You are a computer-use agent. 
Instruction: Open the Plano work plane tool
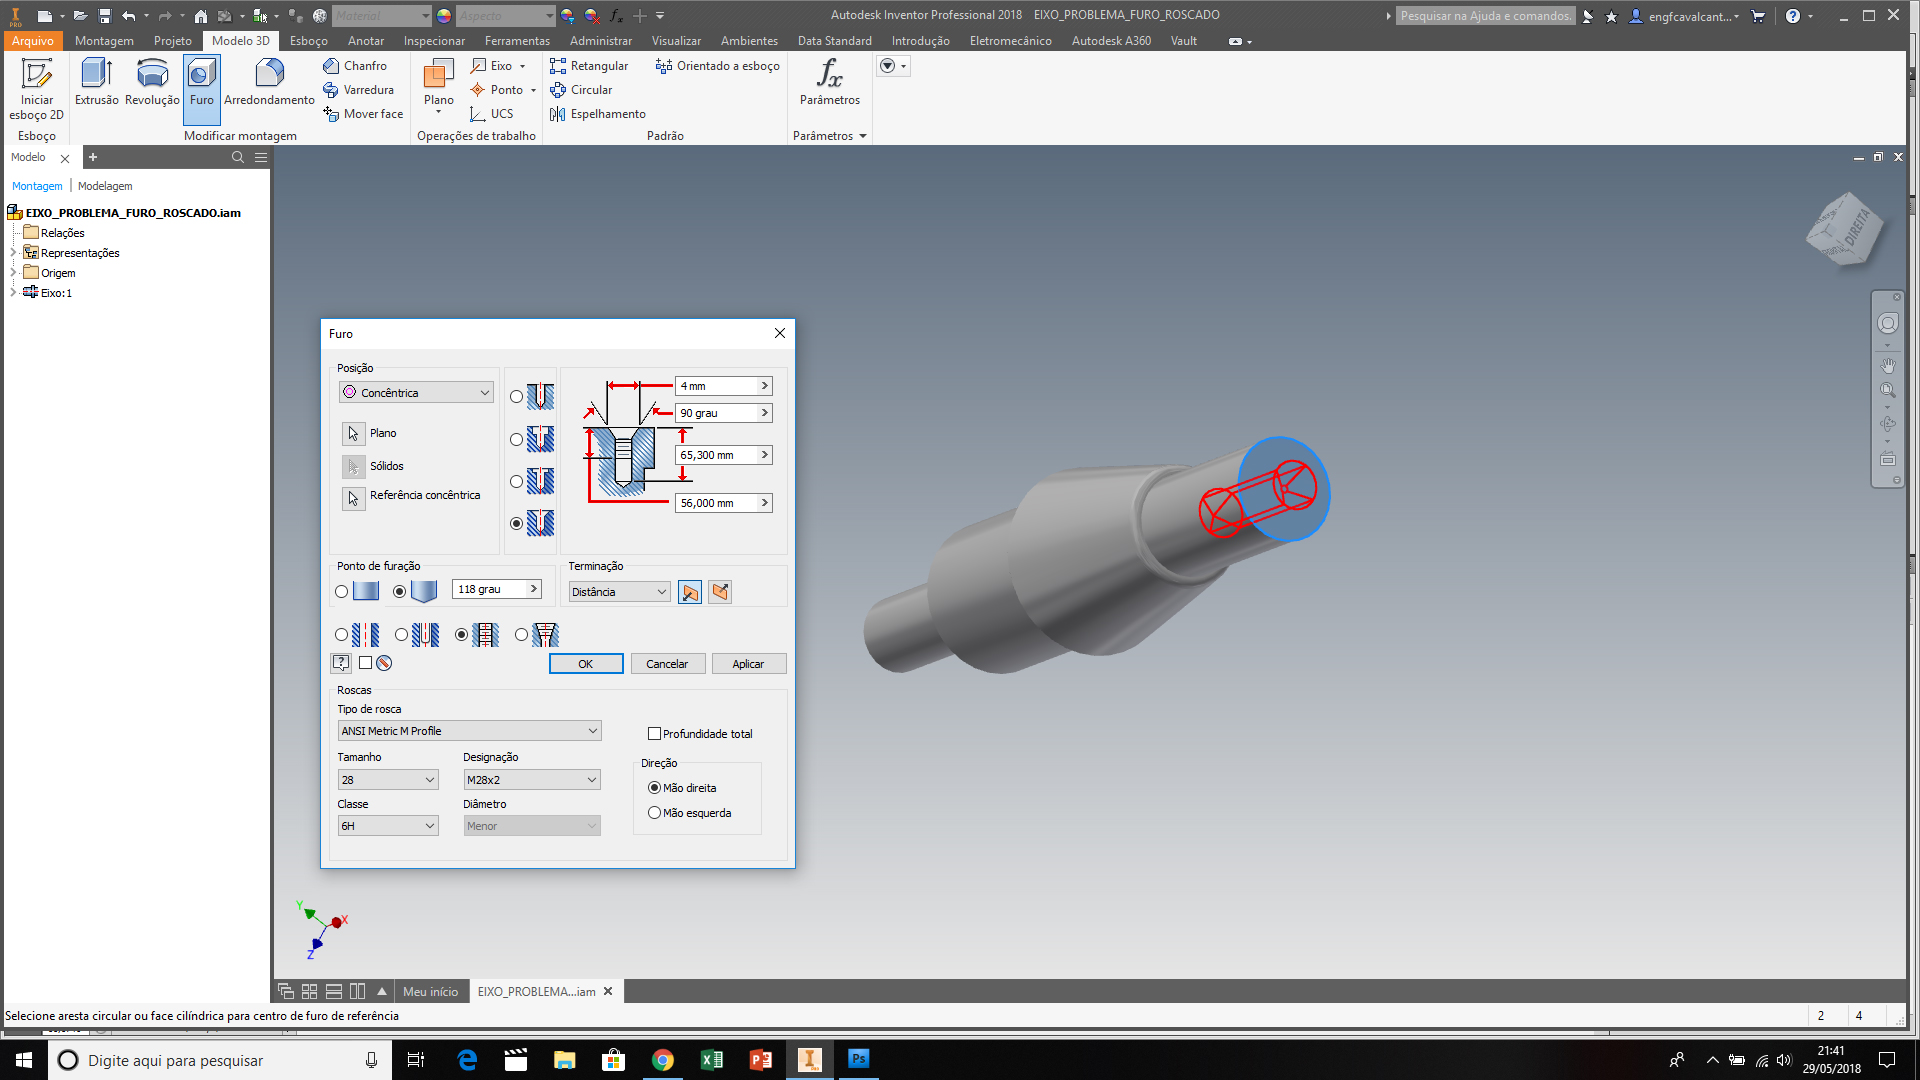pyautogui.click(x=439, y=85)
